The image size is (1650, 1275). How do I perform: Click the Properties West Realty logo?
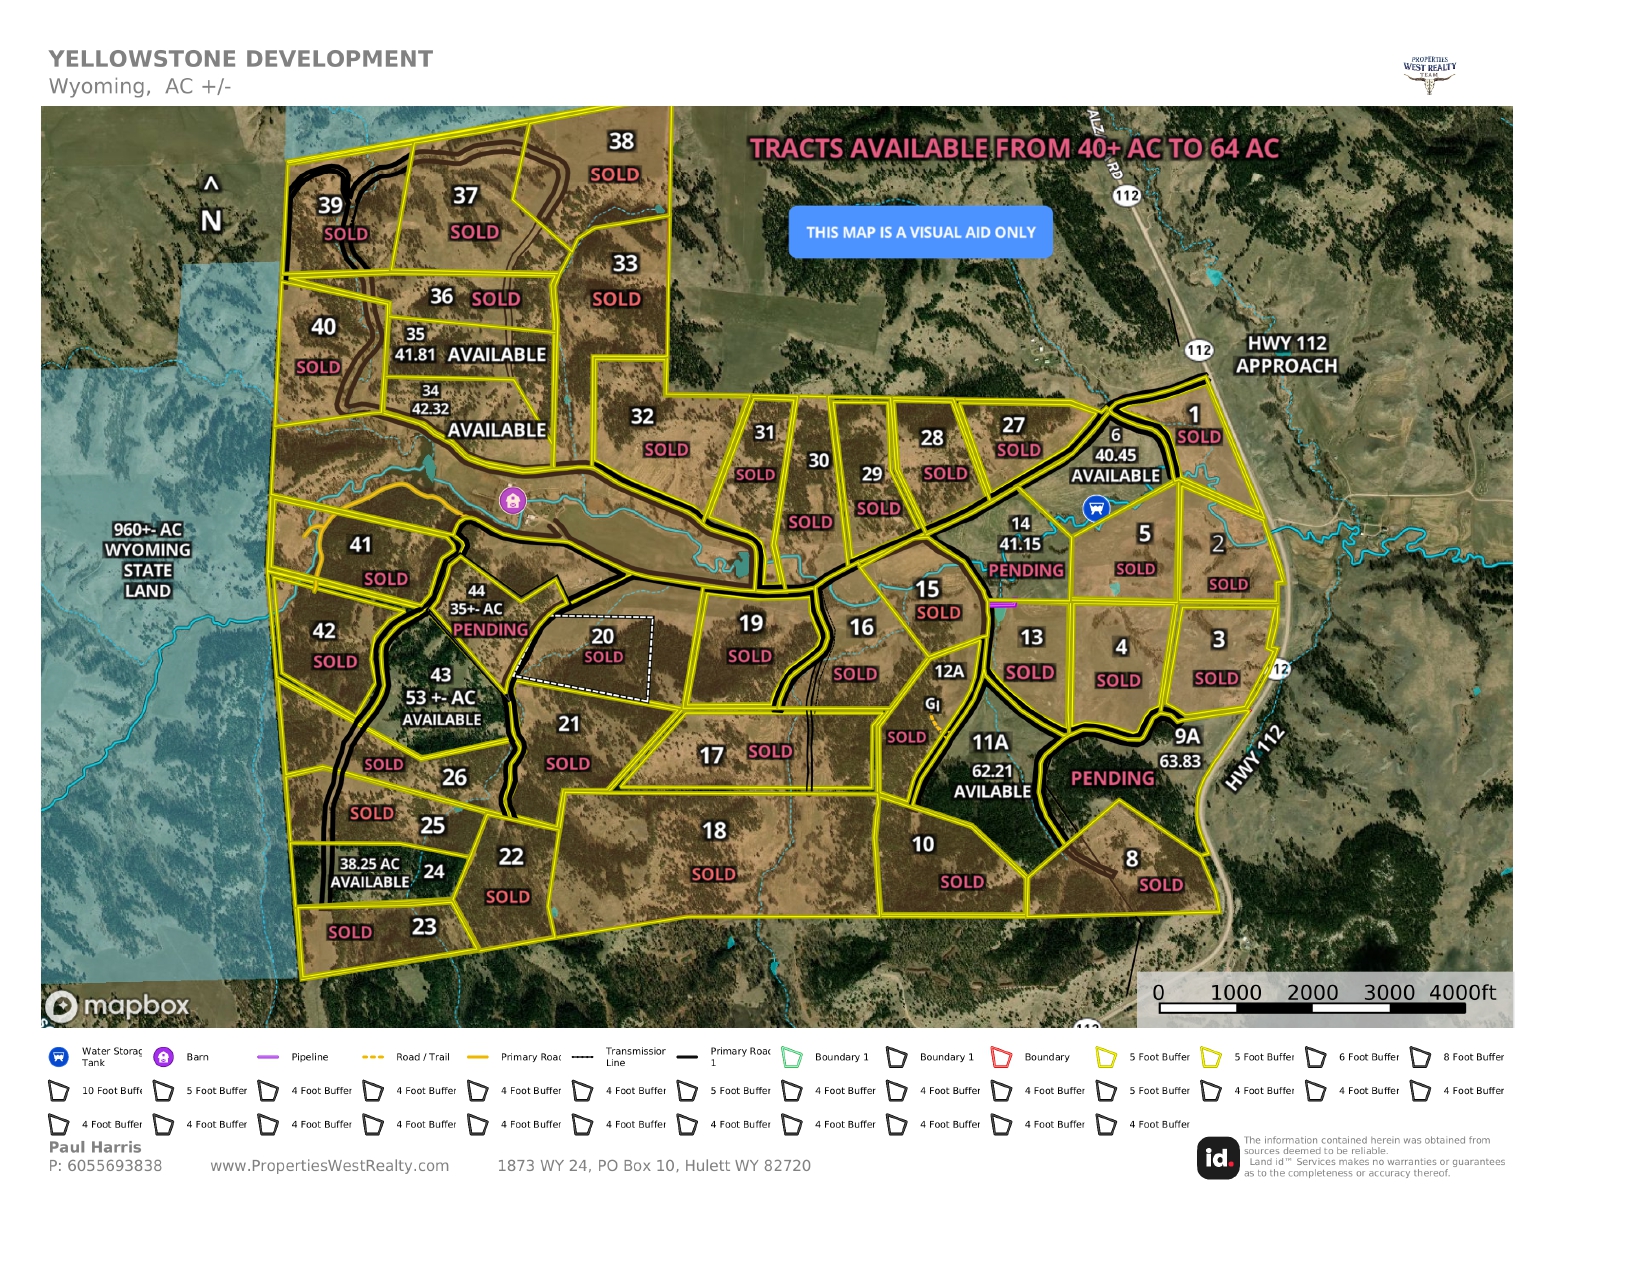1429,74
